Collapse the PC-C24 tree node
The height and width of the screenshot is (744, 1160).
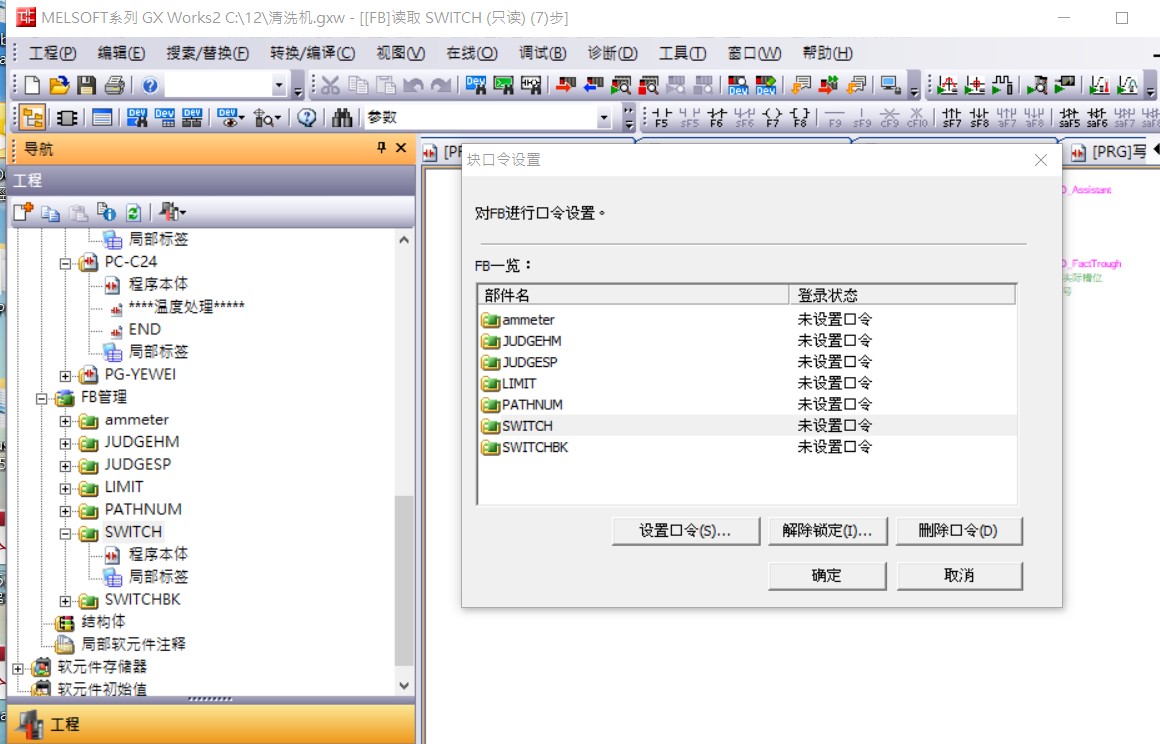pyautogui.click(x=66, y=262)
